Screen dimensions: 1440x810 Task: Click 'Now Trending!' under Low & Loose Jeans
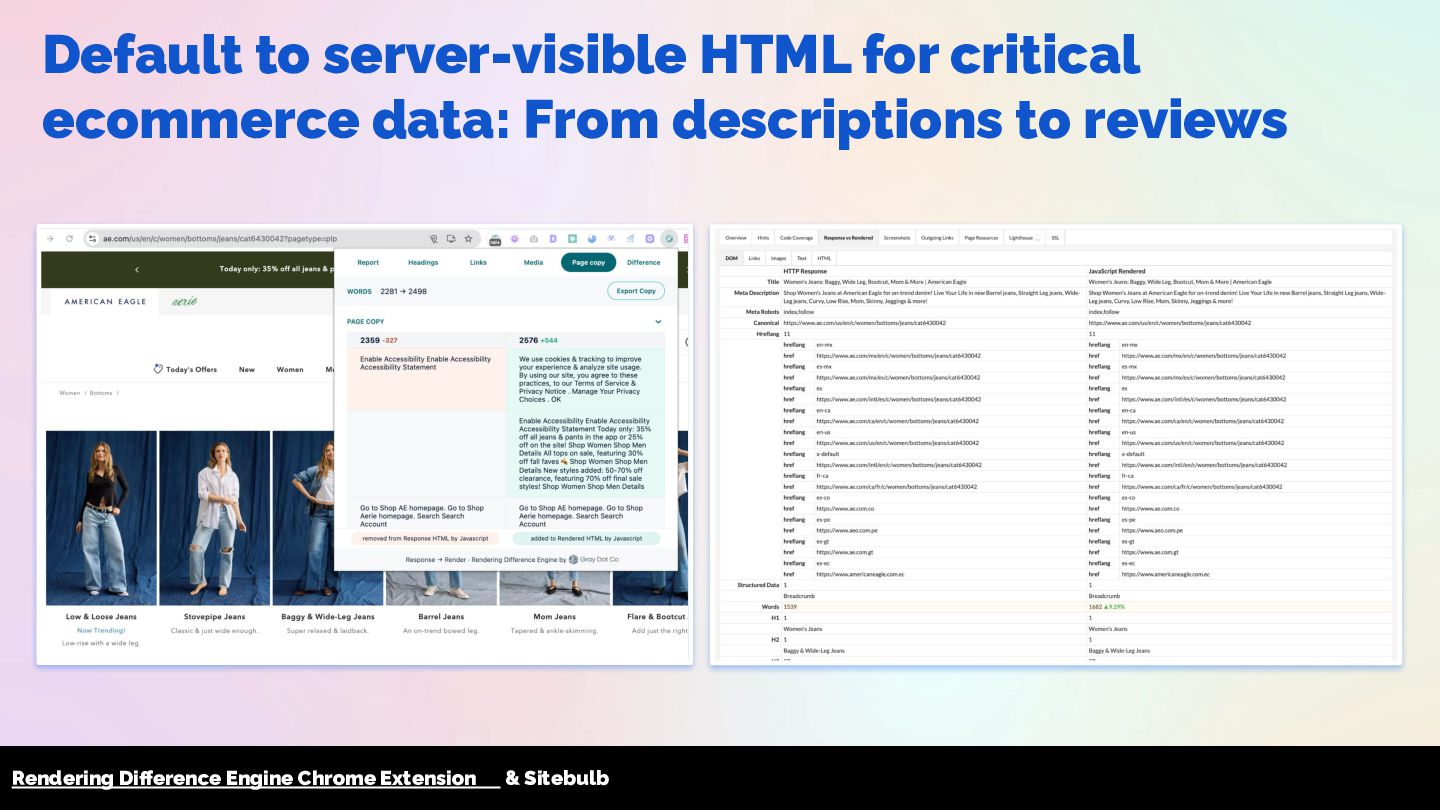[x=101, y=631]
